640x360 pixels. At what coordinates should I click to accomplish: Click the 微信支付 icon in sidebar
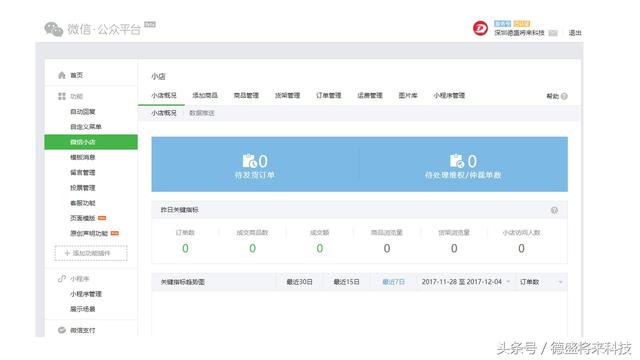point(62,330)
